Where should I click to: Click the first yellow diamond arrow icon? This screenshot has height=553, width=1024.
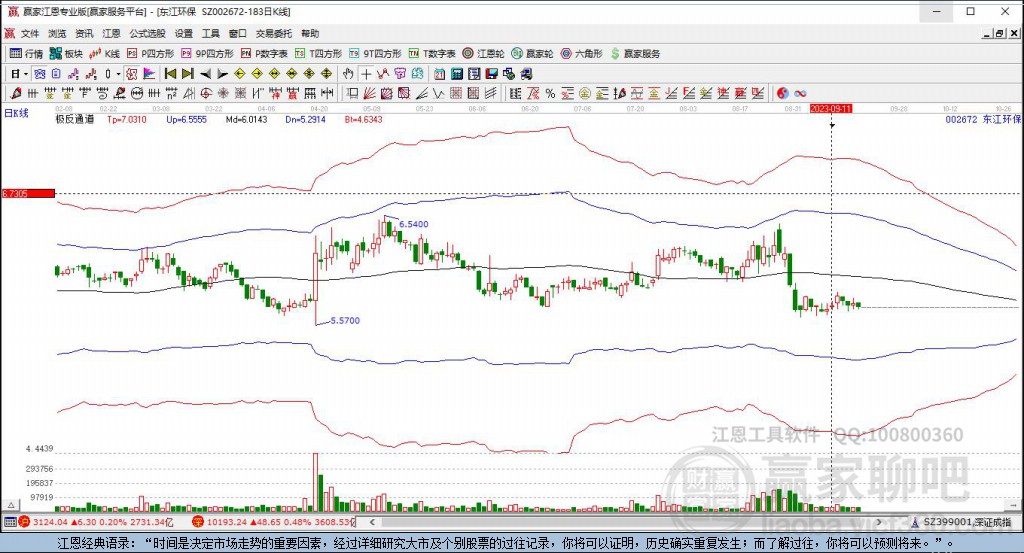240,74
